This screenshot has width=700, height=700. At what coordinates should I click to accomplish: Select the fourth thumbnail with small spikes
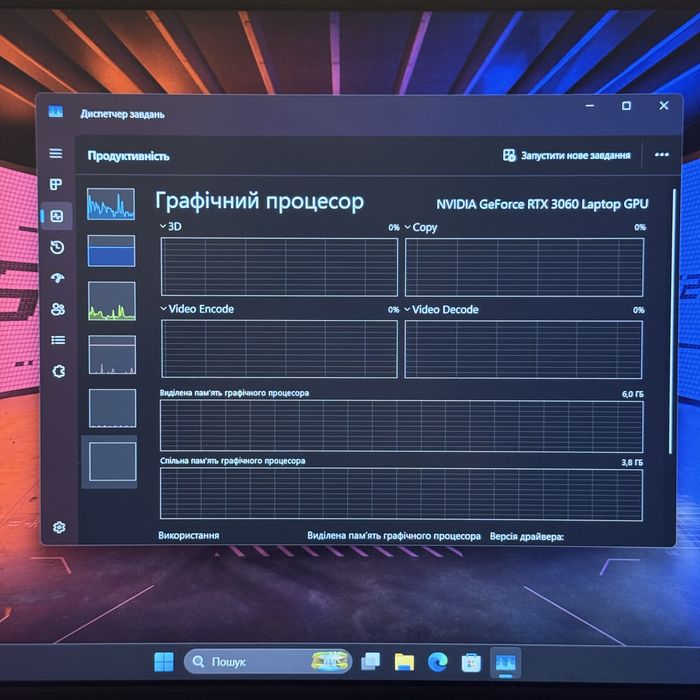click(112, 355)
